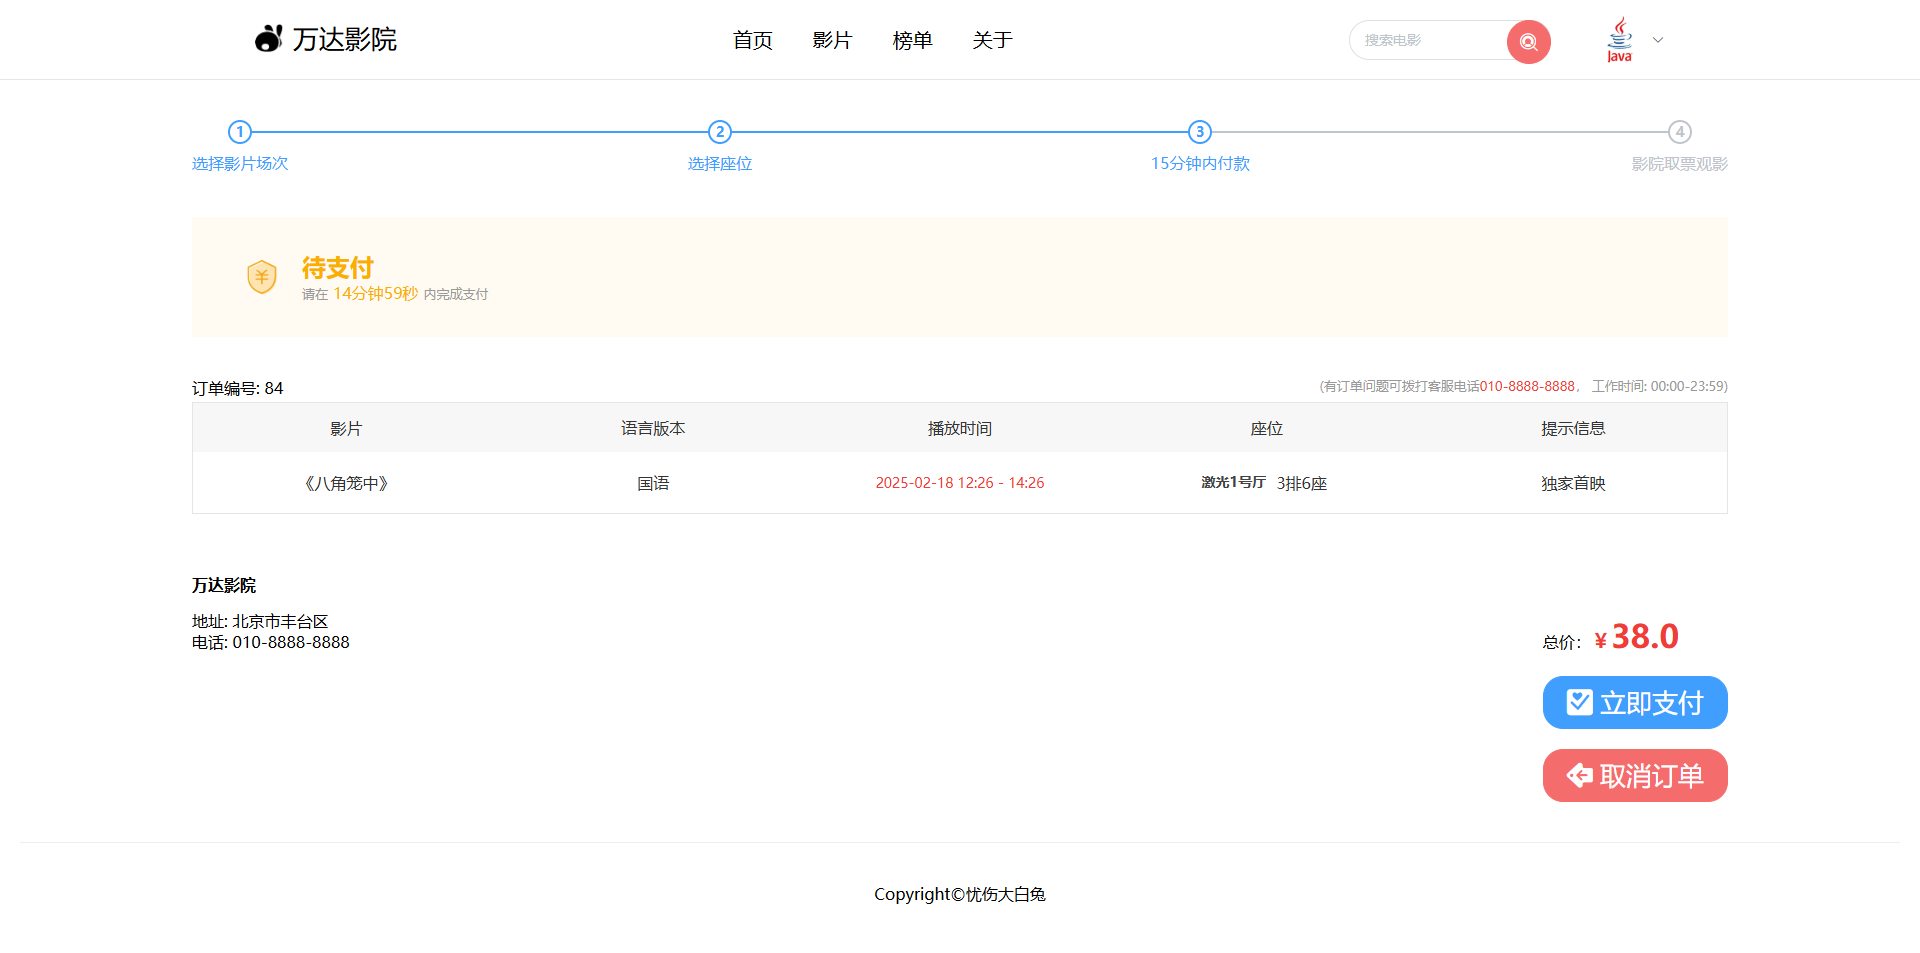This screenshot has width=1920, height=953.
Task: Click the customer service phone number 010-8888-8888
Action: [1527, 386]
